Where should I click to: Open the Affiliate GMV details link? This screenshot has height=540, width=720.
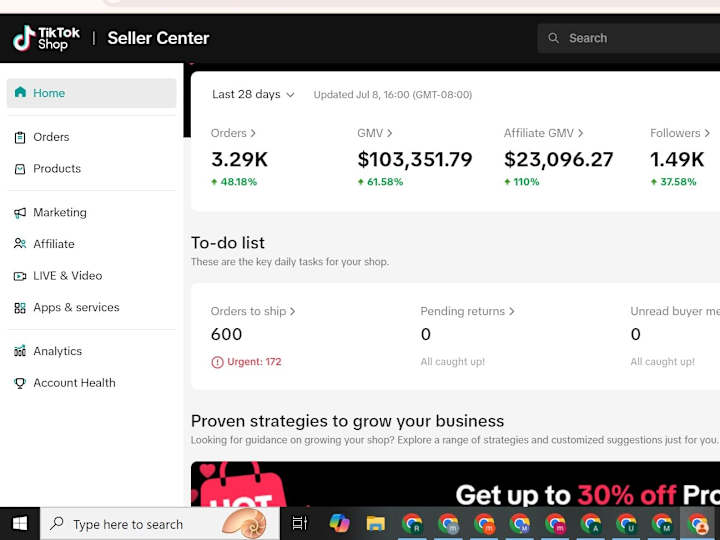click(x=544, y=133)
